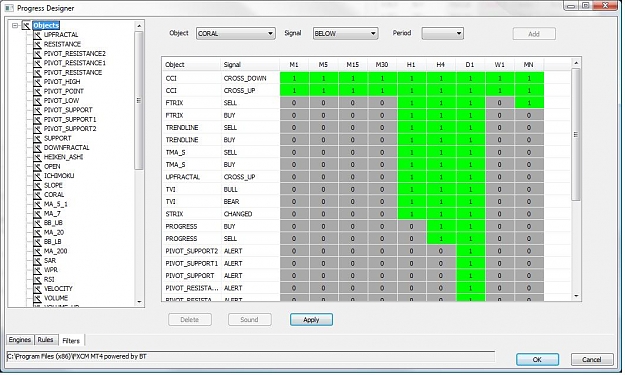Select MA_20 in the objects tree
The height and width of the screenshot is (375, 625).
54,232
